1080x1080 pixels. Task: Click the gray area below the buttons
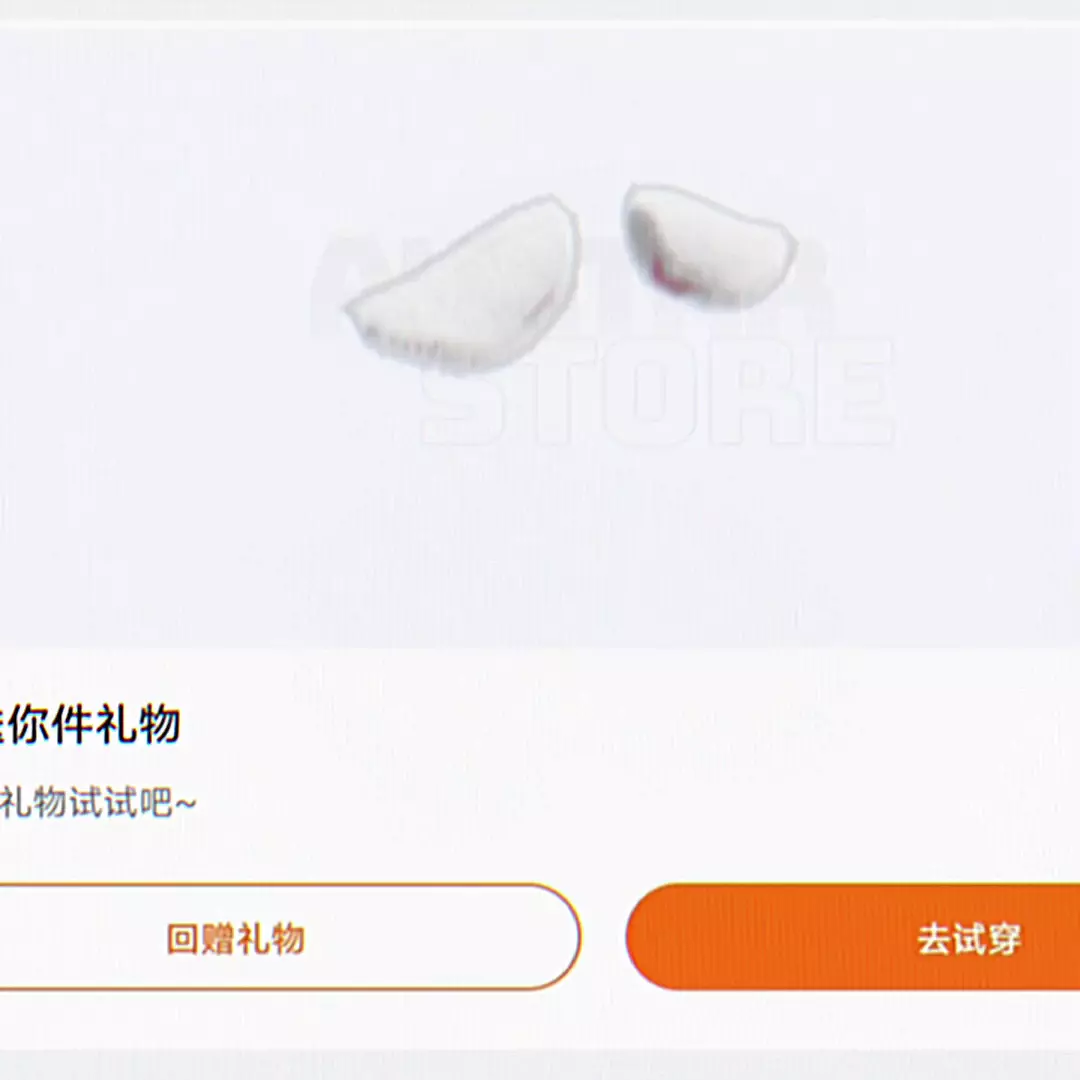(x=540, y=1065)
